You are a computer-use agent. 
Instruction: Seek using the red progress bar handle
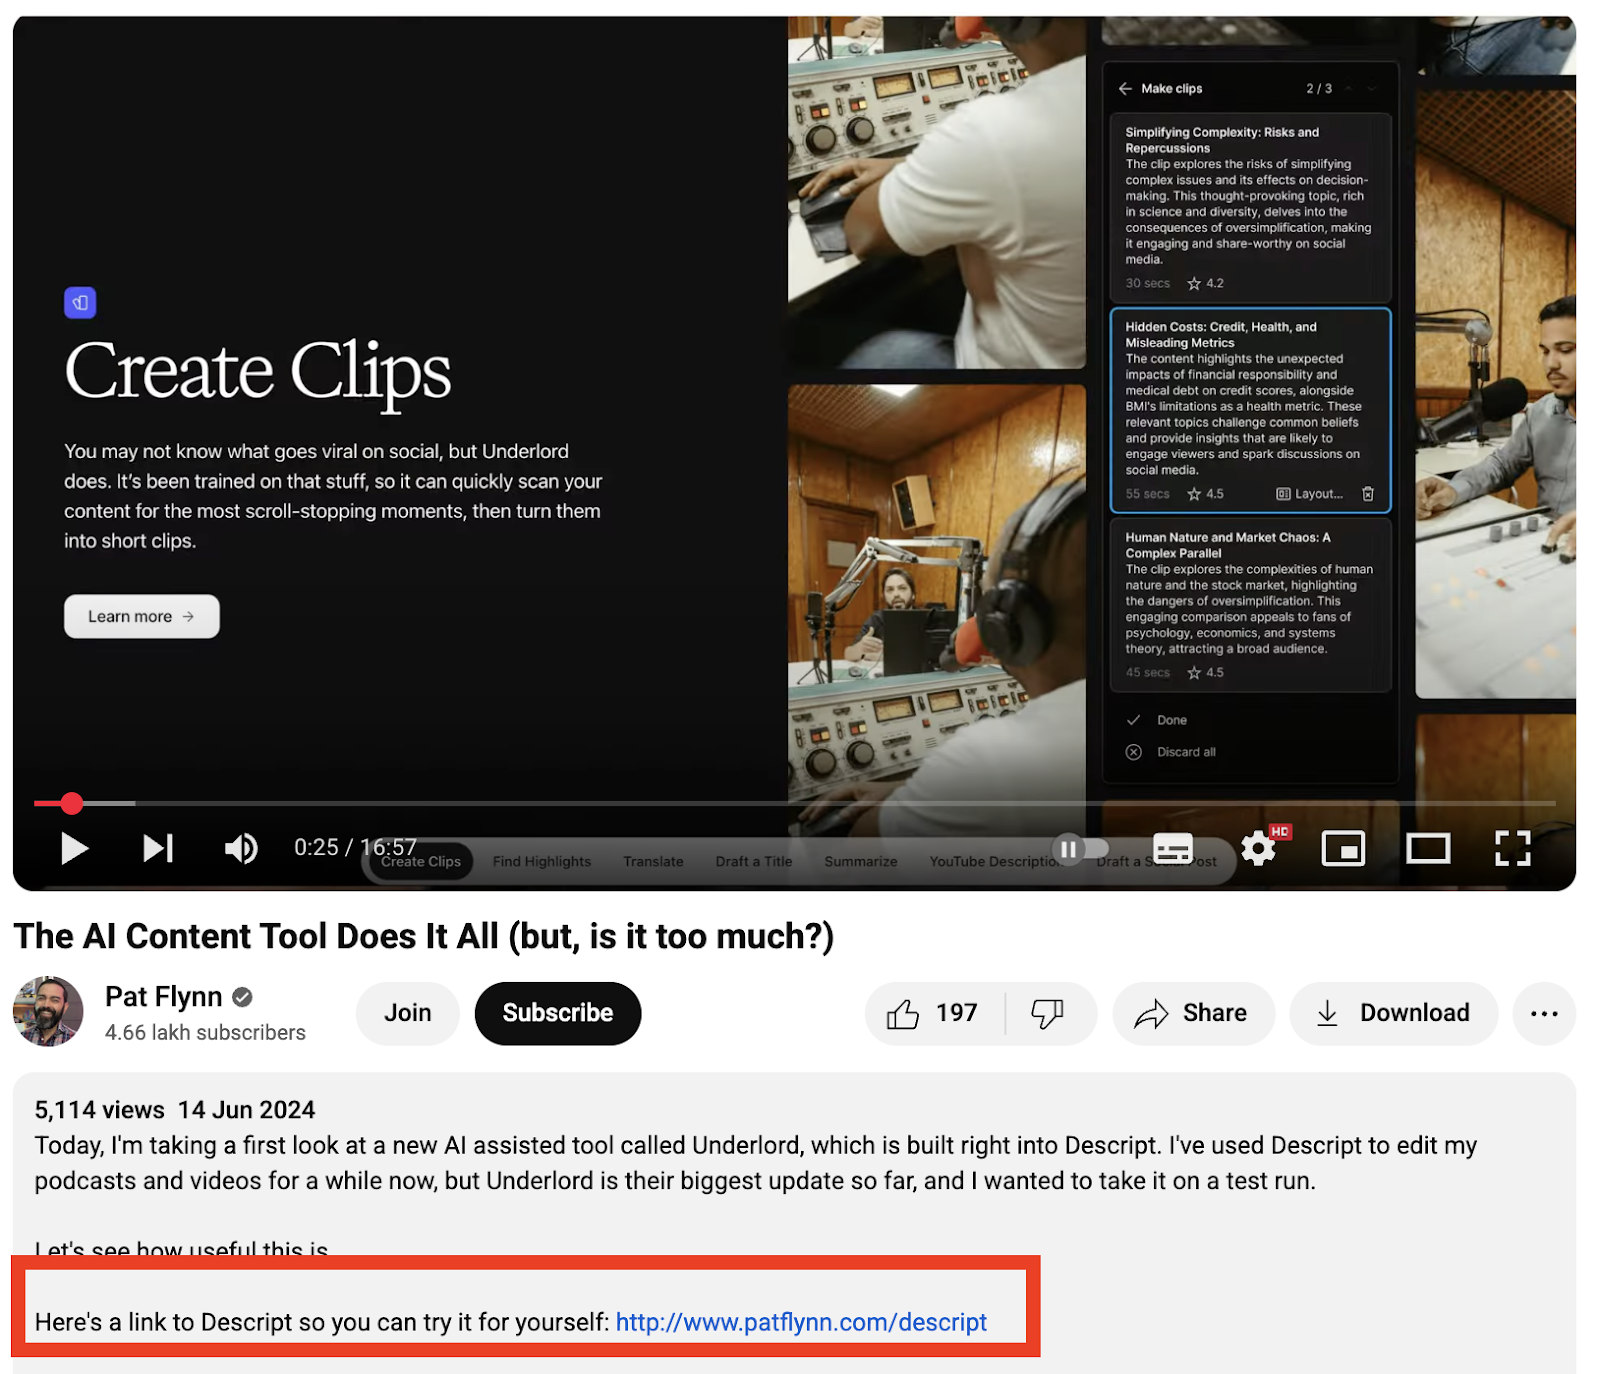(71, 803)
